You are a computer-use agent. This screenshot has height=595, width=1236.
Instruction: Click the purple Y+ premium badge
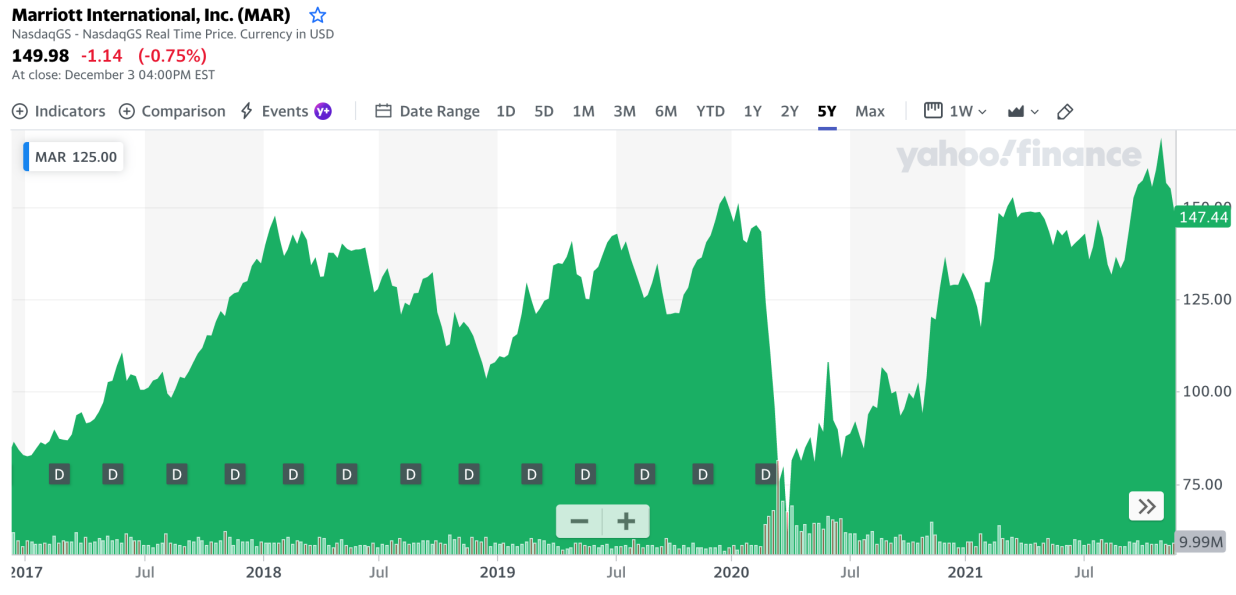click(x=323, y=111)
